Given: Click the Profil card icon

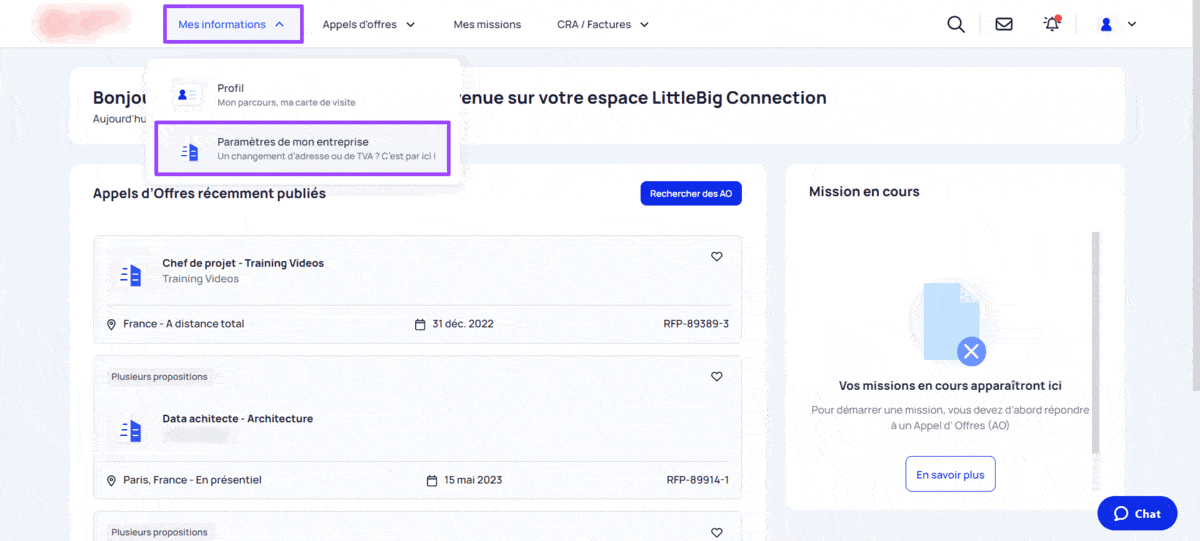Looking at the screenshot, I should coord(188,94).
